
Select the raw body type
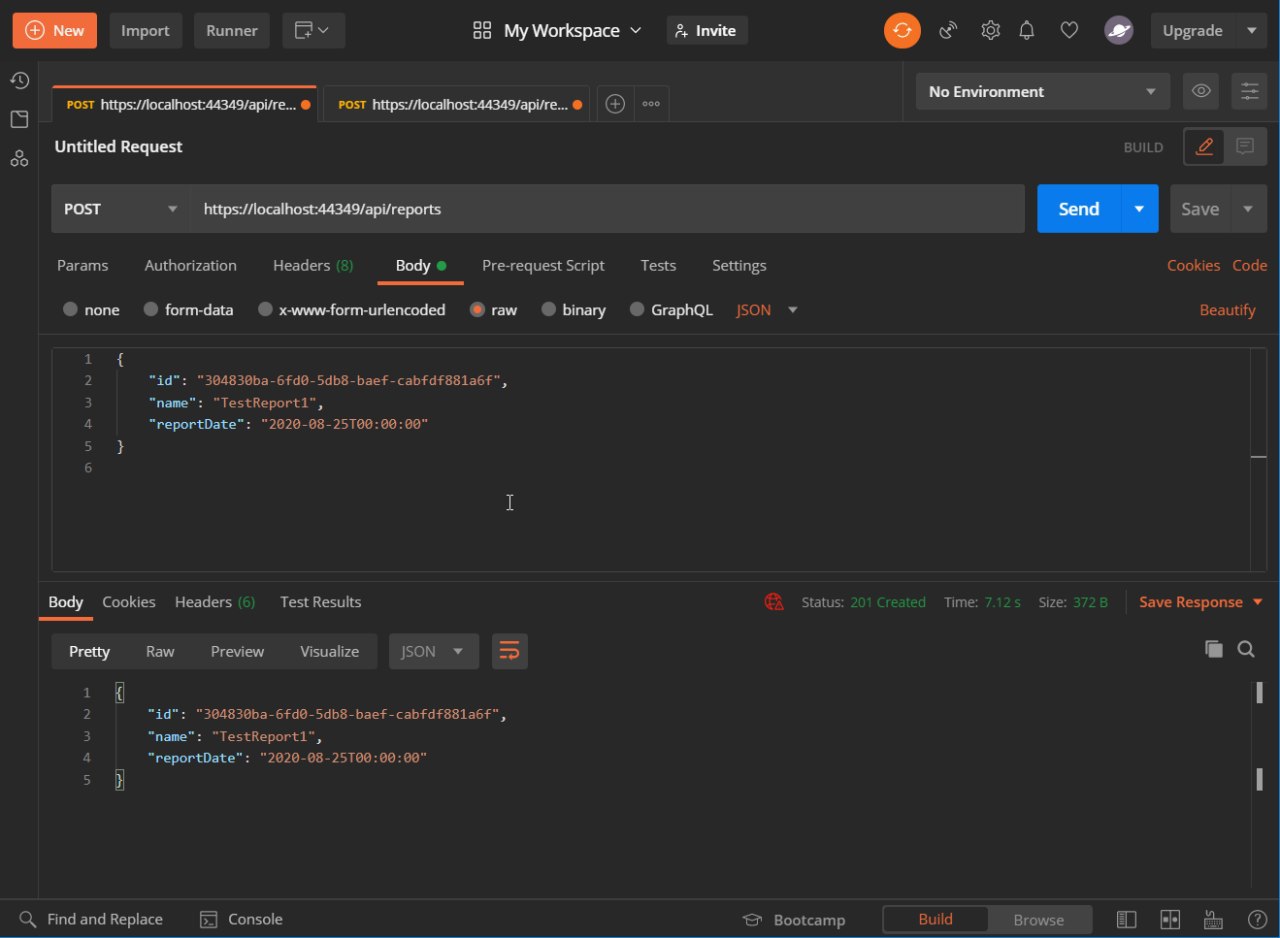click(493, 310)
